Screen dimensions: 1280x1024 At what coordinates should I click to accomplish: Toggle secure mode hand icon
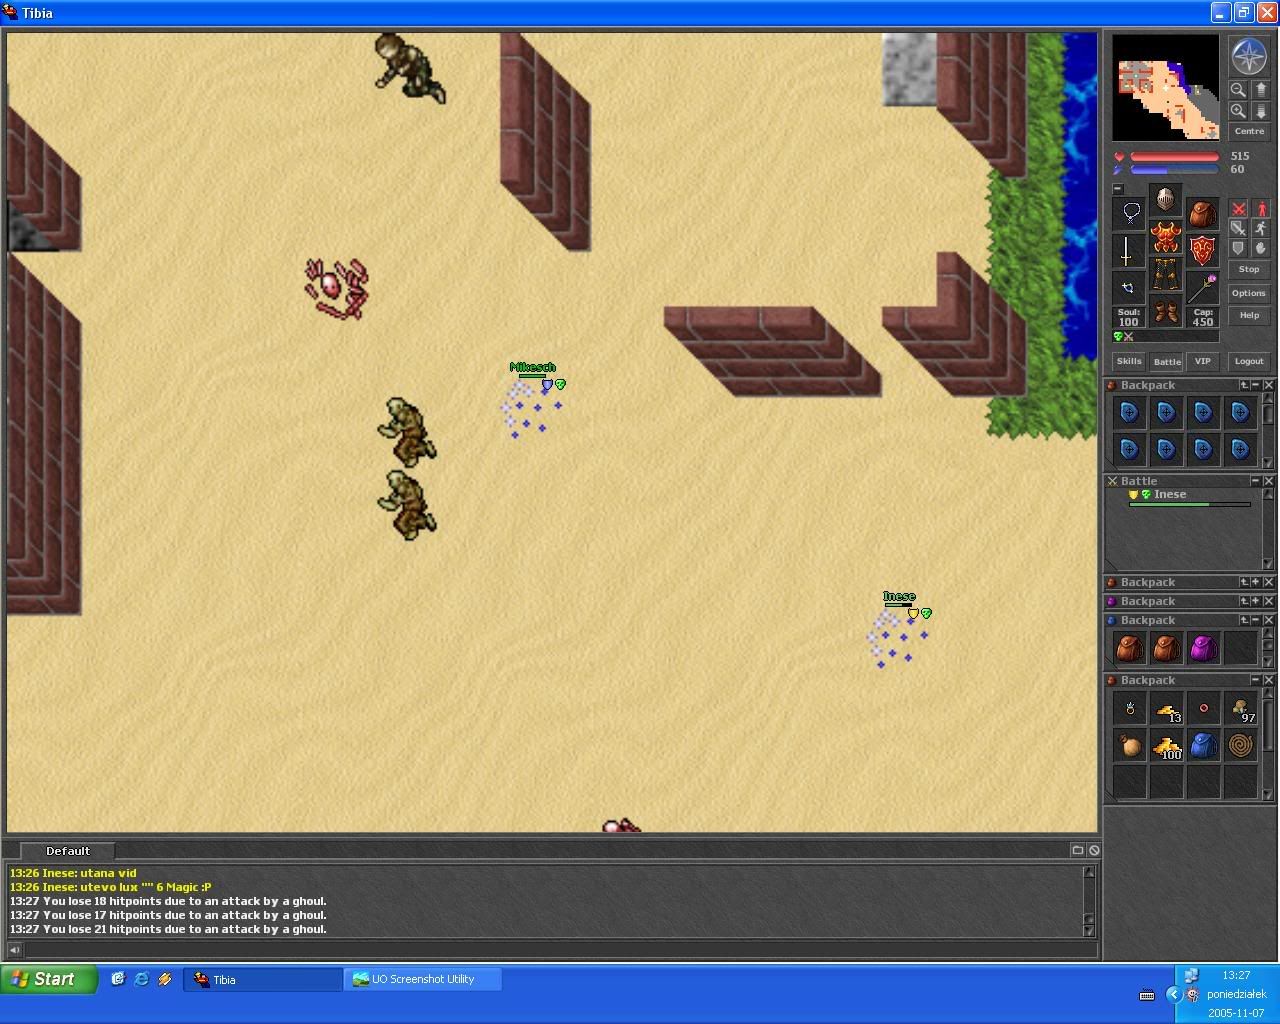pyautogui.click(x=1261, y=248)
